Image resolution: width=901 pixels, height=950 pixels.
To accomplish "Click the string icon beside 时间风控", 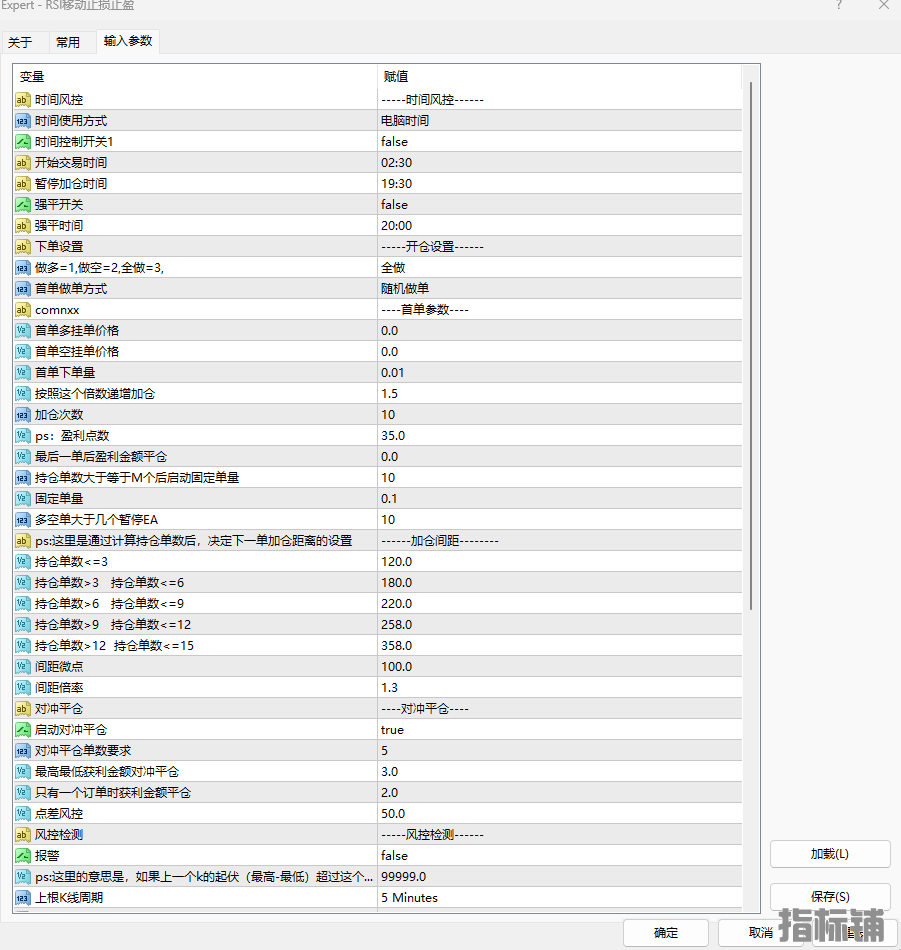I will tap(23, 100).
